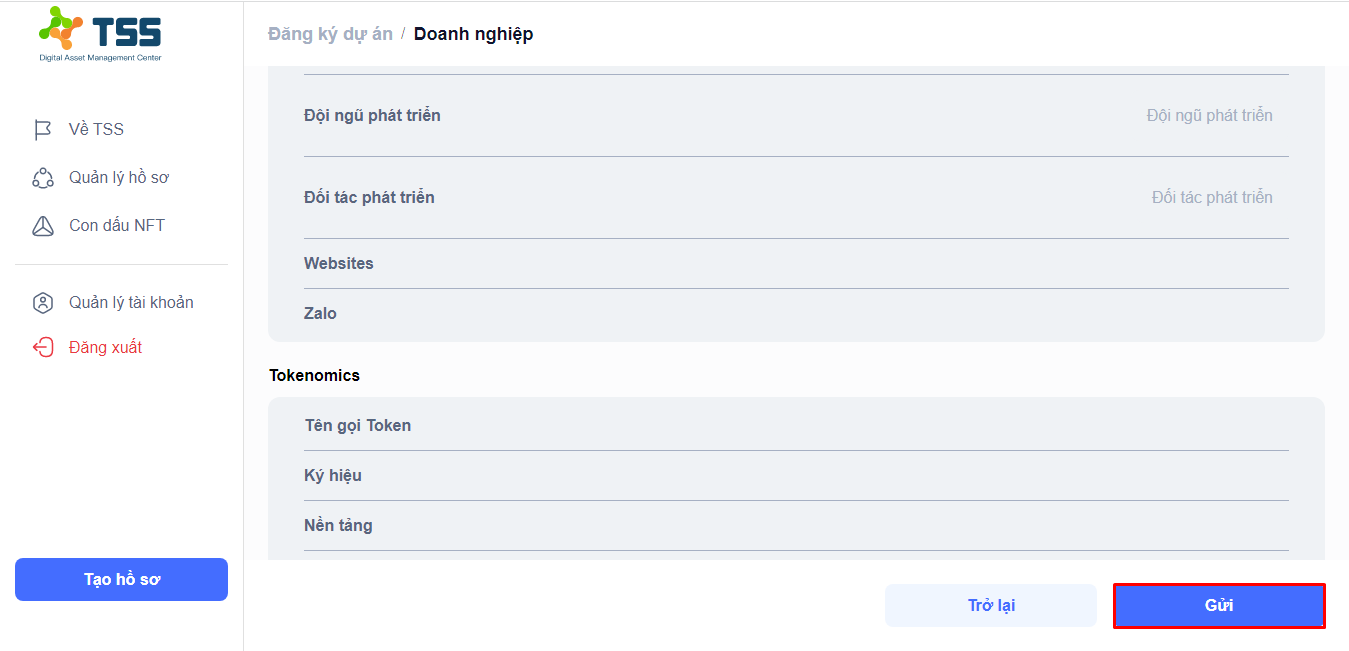Click the Tên gọi Token field
The width and height of the screenshot is (1349, 651).
796,426
